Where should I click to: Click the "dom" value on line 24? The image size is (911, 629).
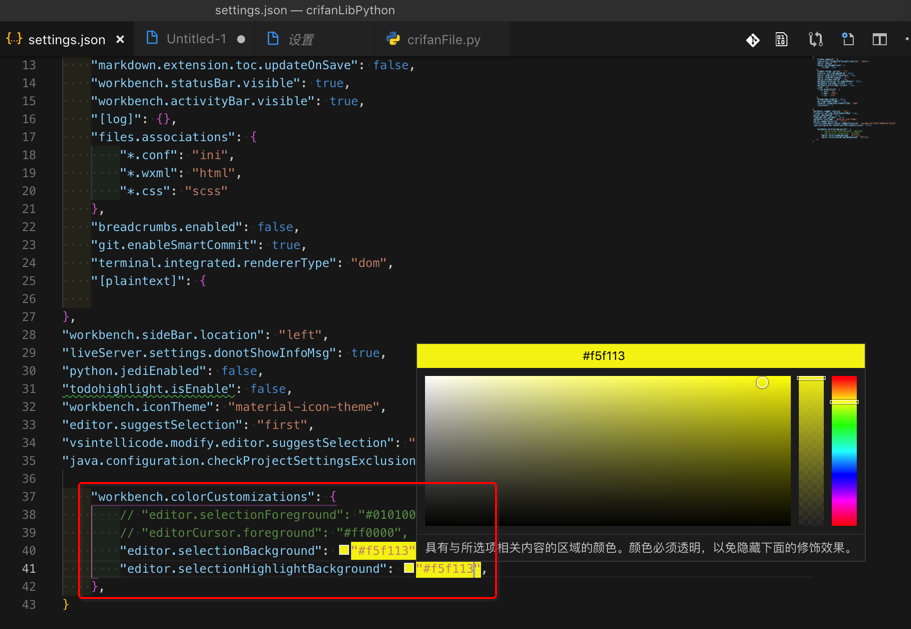point(368,263)
